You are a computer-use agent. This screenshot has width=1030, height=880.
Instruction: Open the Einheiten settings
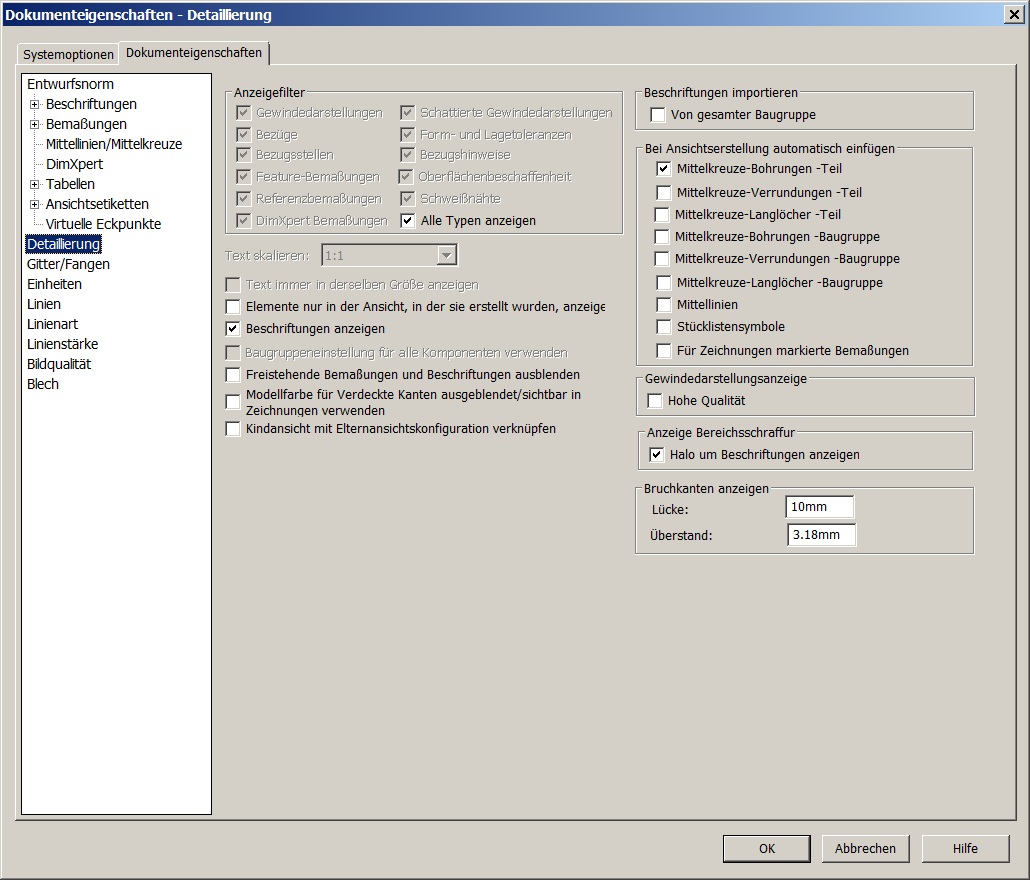(x=55, y=284)
